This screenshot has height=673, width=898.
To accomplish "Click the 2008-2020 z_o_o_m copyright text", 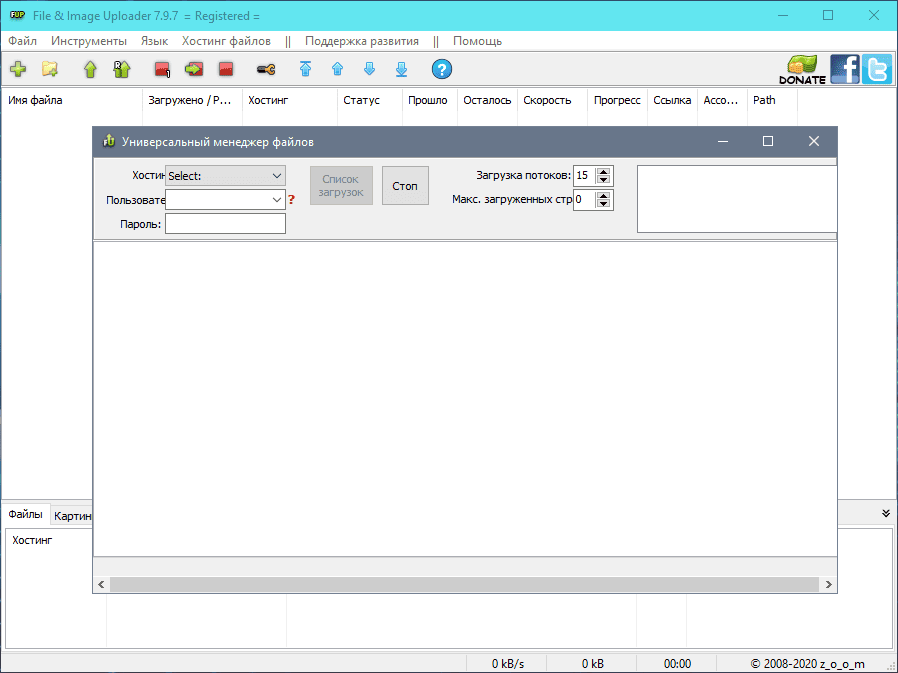I will [808, 663].
